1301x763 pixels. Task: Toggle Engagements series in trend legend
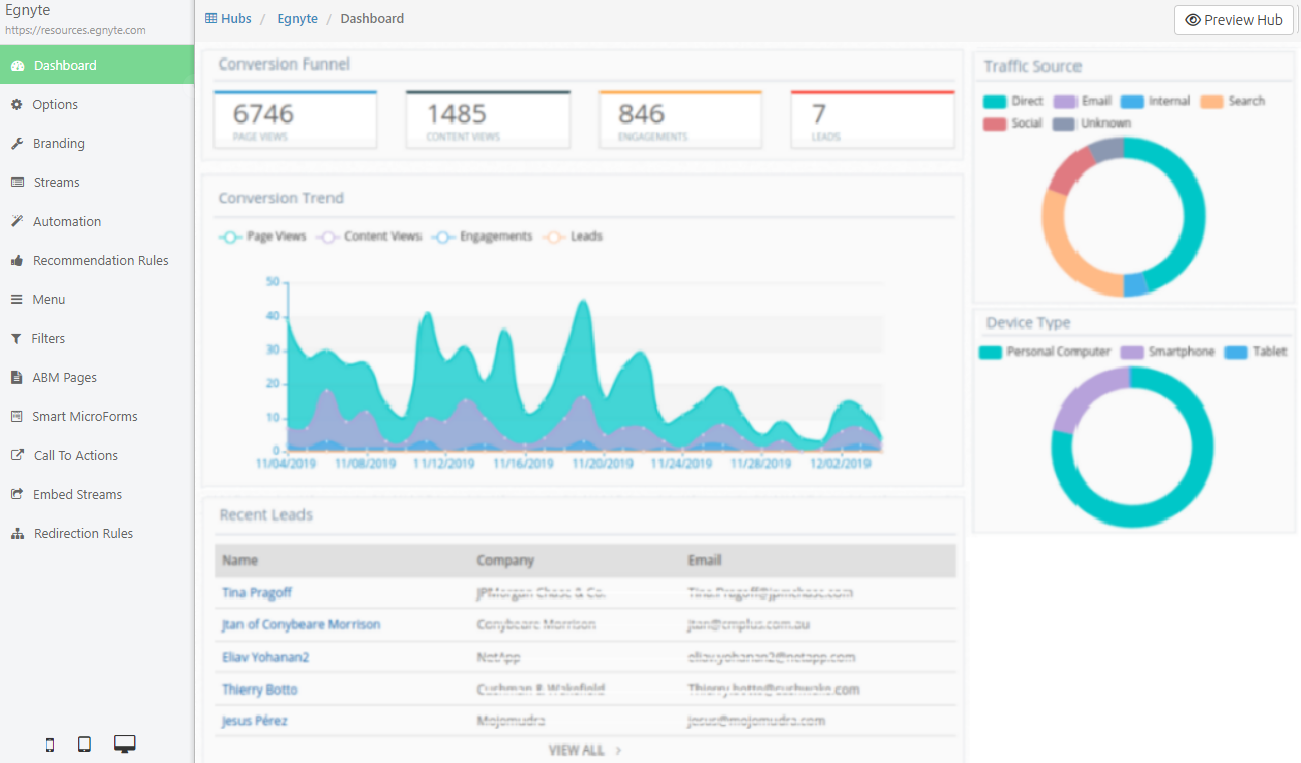[x=482, y=237]
